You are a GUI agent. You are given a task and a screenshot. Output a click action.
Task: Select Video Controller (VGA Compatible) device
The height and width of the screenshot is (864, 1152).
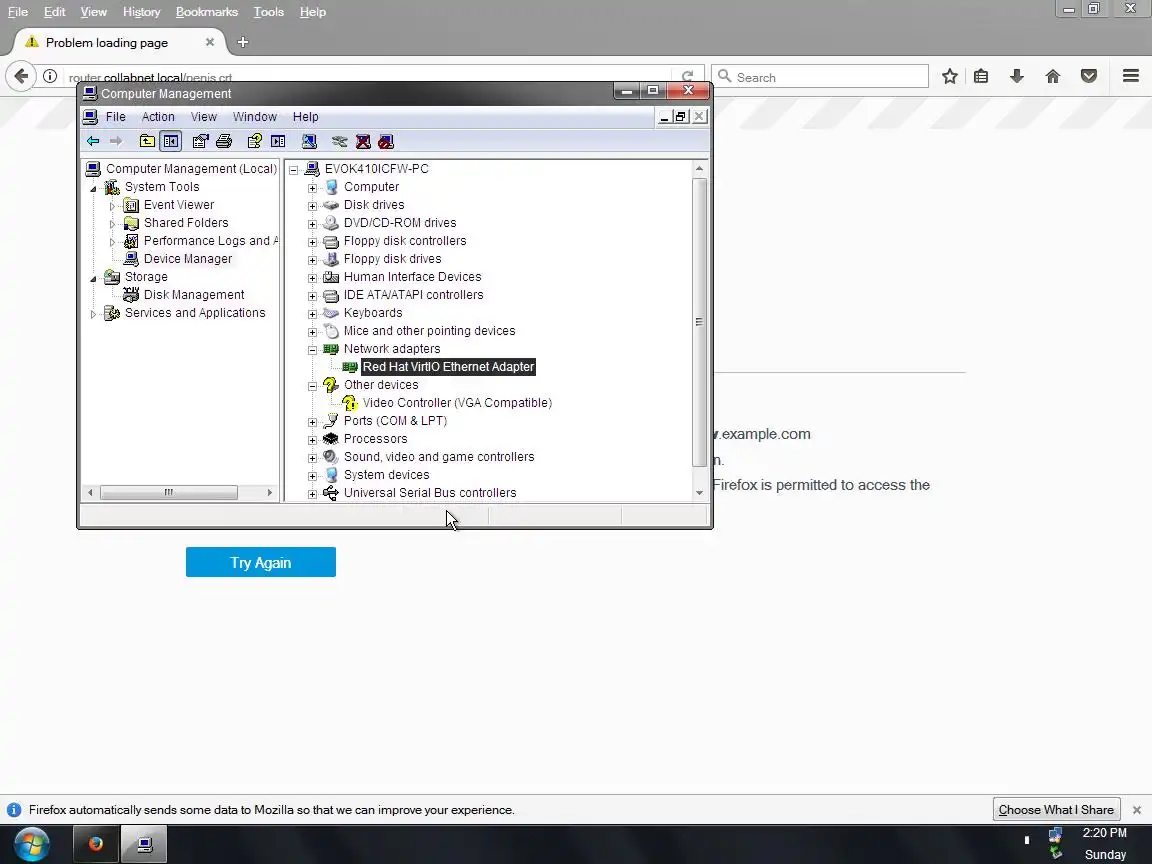[x=457, y=403]
